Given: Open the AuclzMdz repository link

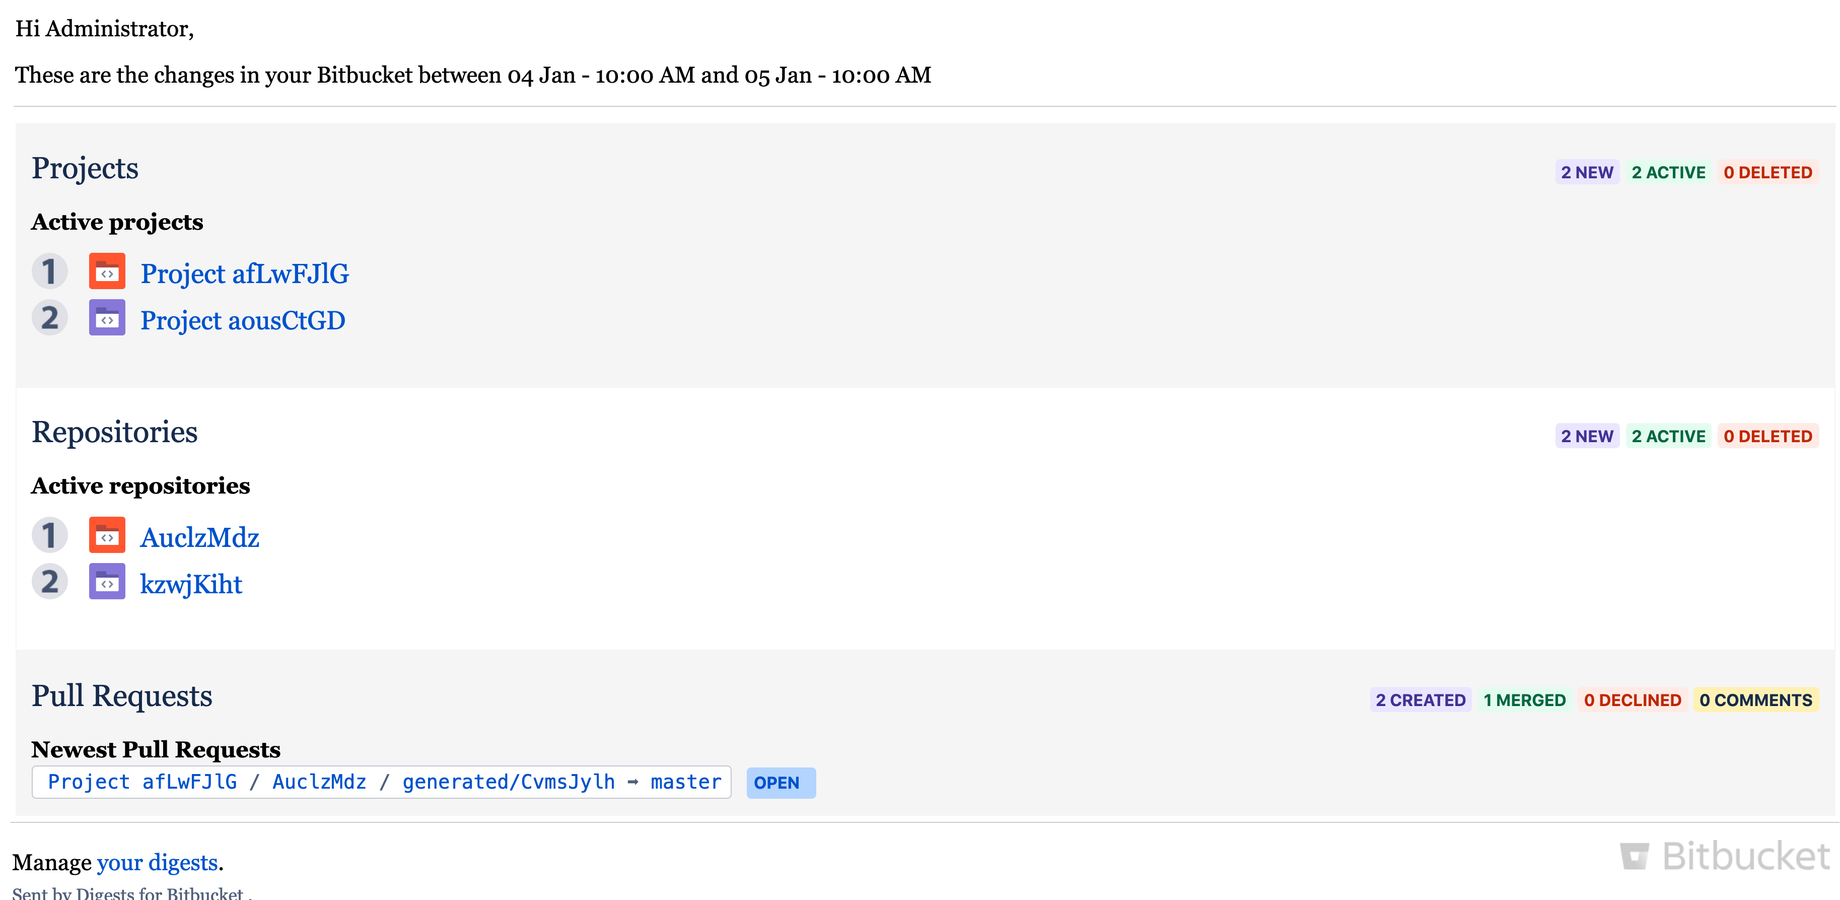Looking at the screenshot, I should pyautogui.click(x=200, y=538).
